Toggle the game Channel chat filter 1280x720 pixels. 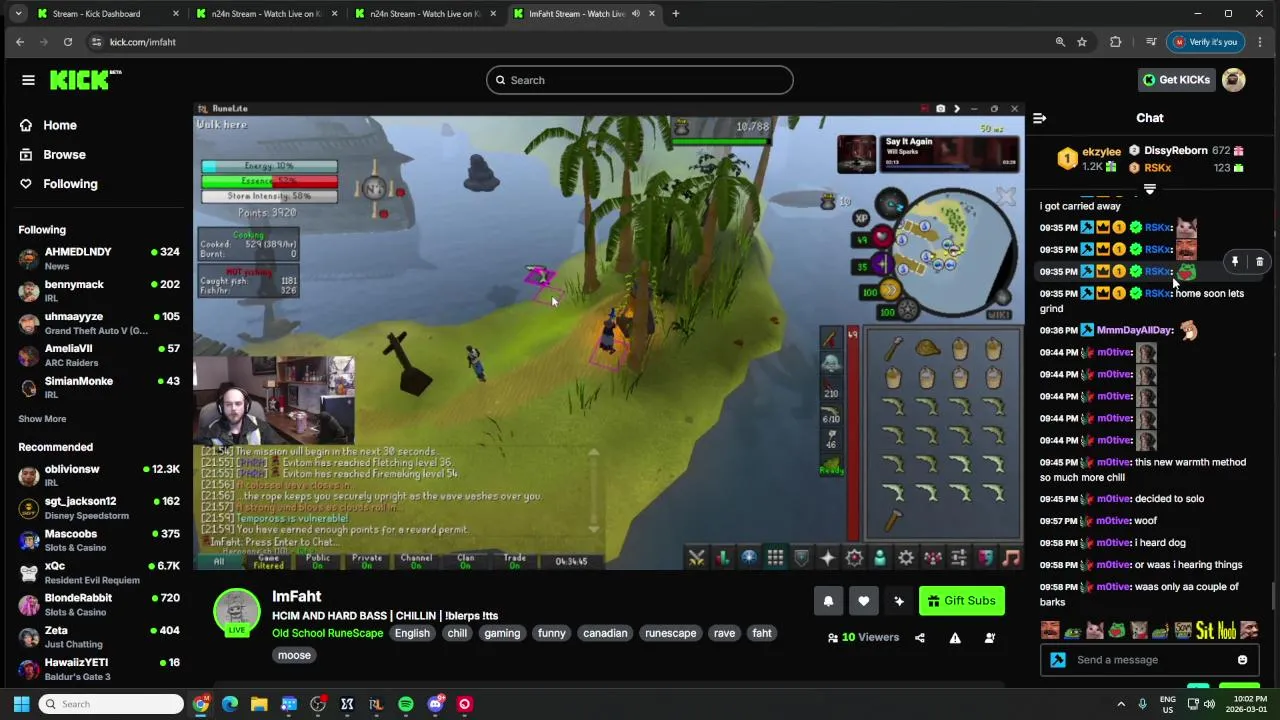416,561
